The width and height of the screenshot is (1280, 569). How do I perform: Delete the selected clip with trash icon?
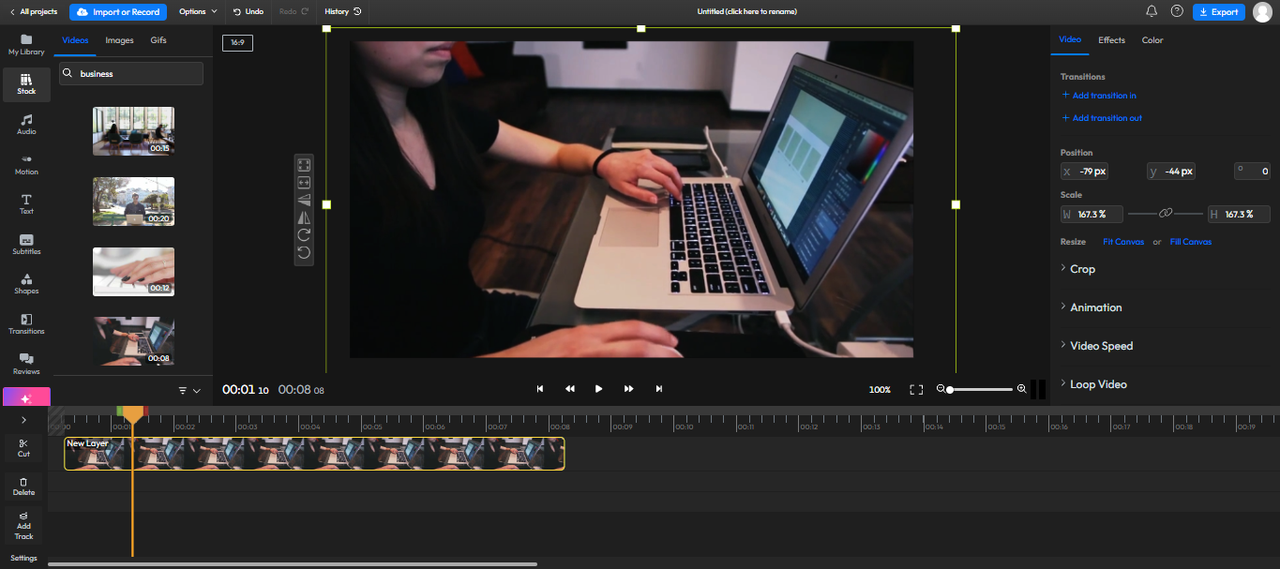(x=24, y=487)
